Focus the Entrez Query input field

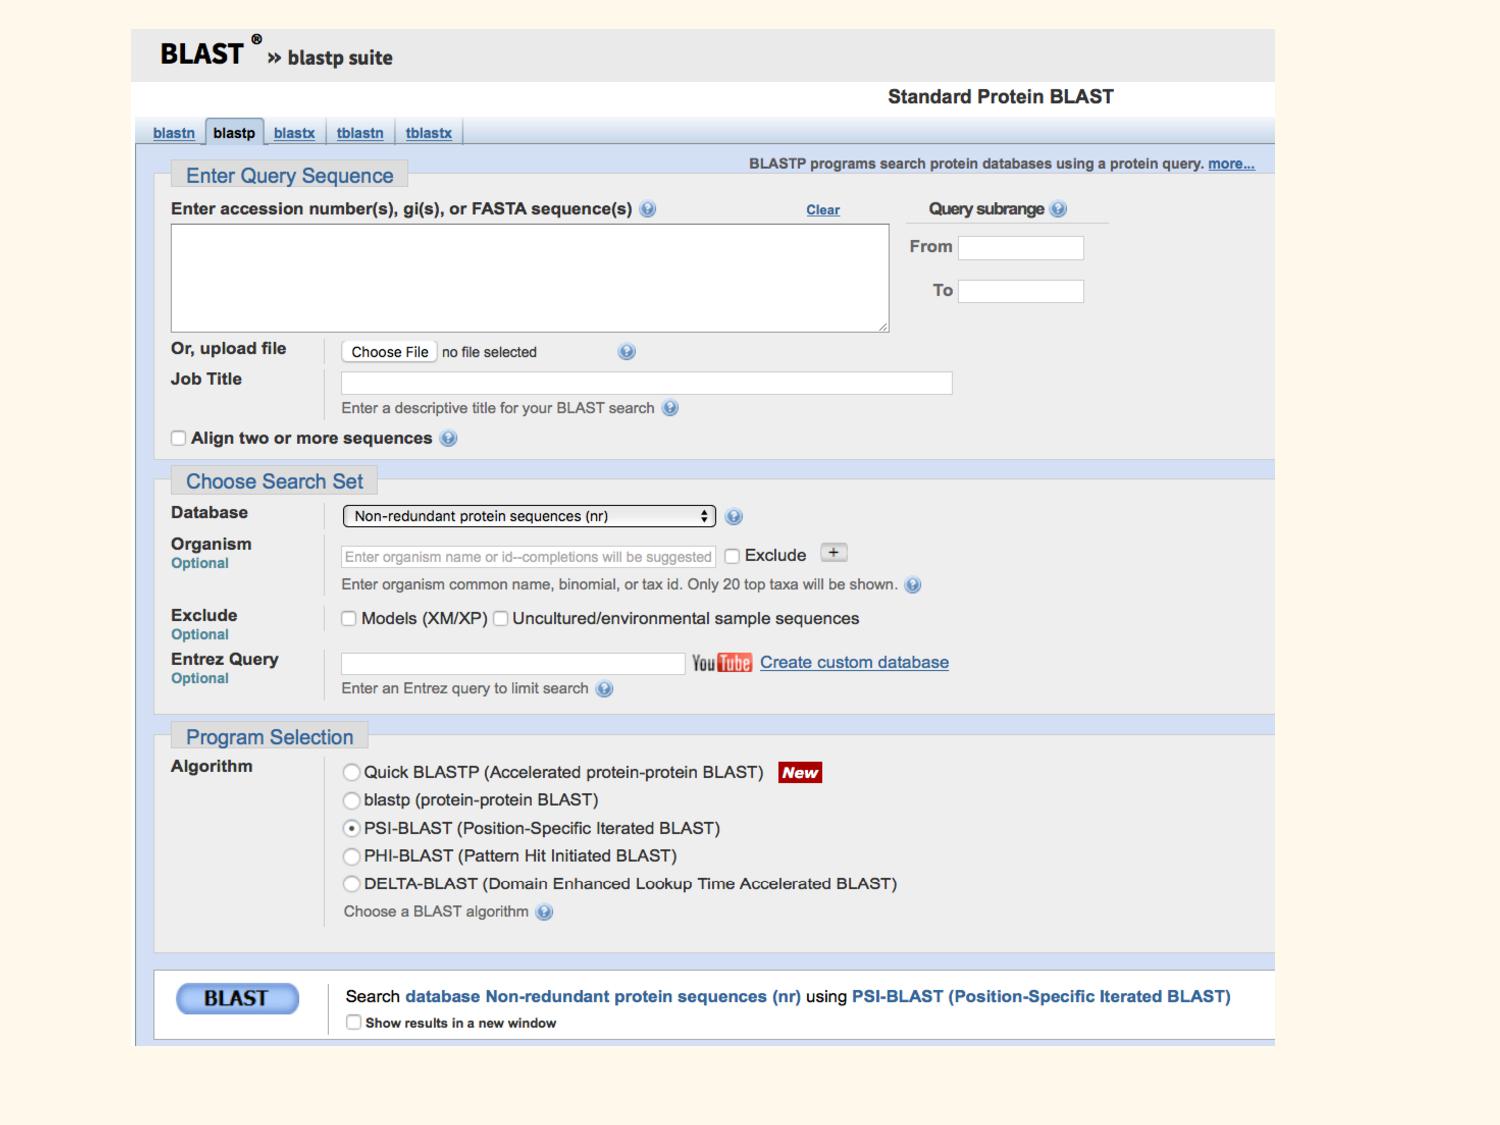click(513, 663)
